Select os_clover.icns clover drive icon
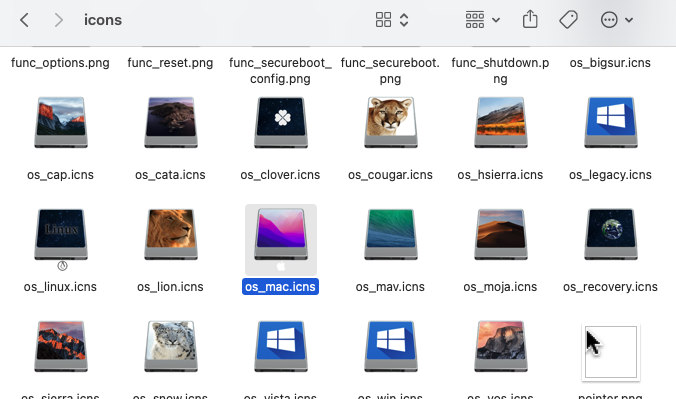Screen dimensions: 676x399 tap(281, 123)
